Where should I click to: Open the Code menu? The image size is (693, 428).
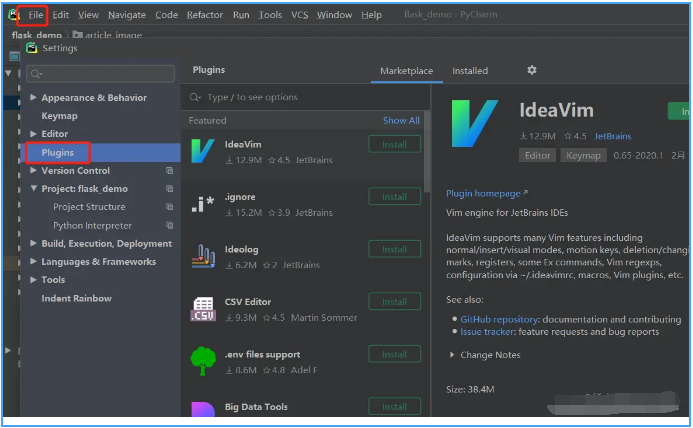pos(166,15)
